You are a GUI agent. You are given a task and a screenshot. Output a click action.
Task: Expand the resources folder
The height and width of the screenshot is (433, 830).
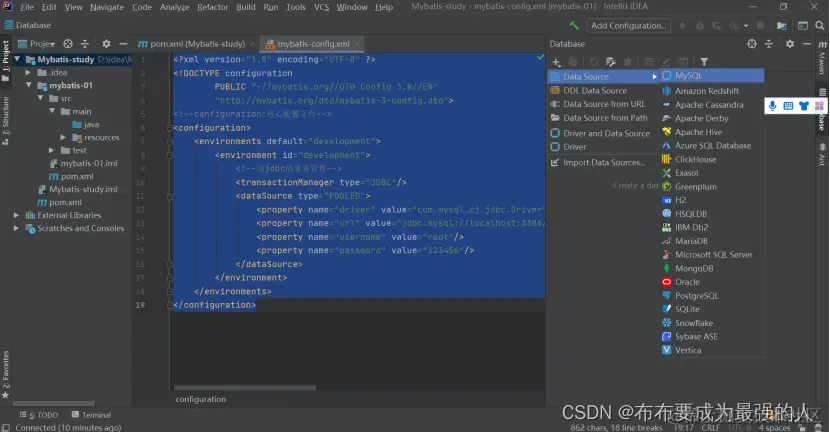click(63, 137)
